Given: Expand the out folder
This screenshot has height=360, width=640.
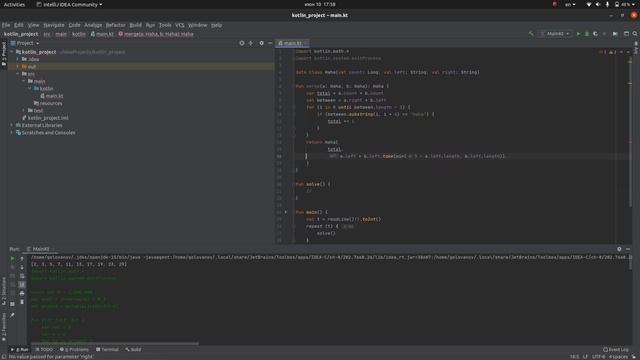Looking at the screenshot, I should [18, 67].
